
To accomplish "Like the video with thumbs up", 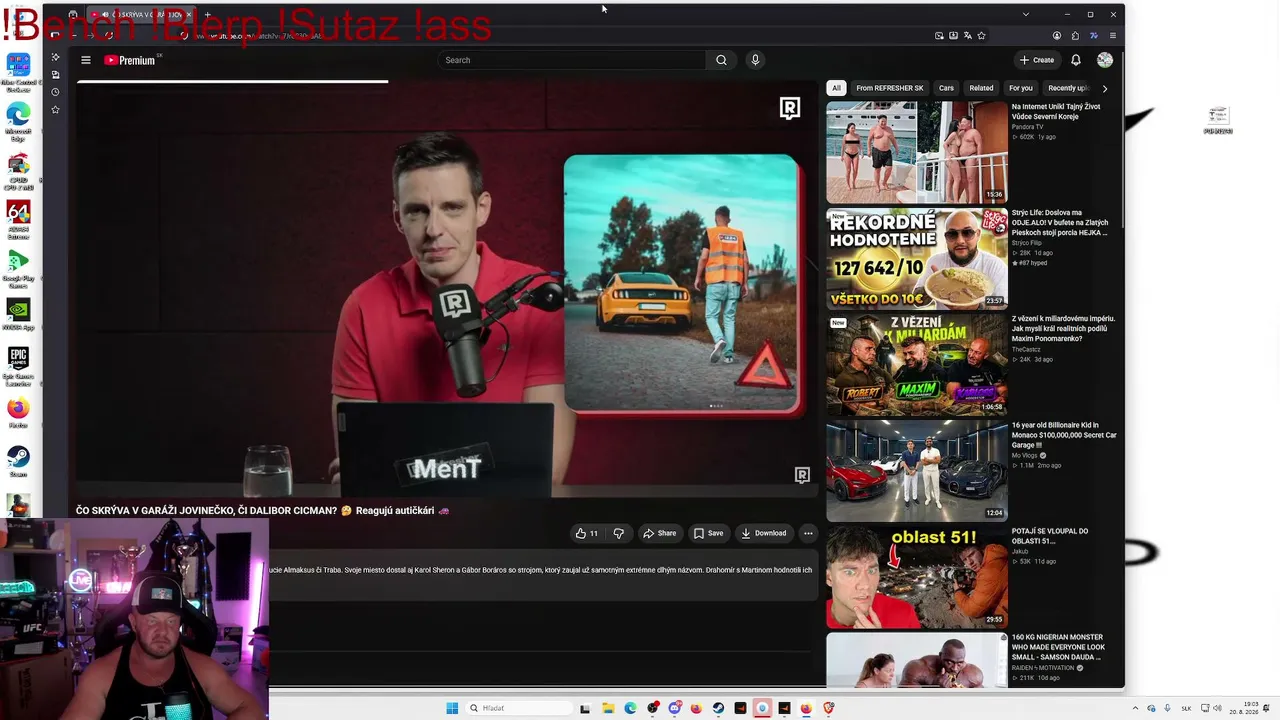I will (587, 533).
